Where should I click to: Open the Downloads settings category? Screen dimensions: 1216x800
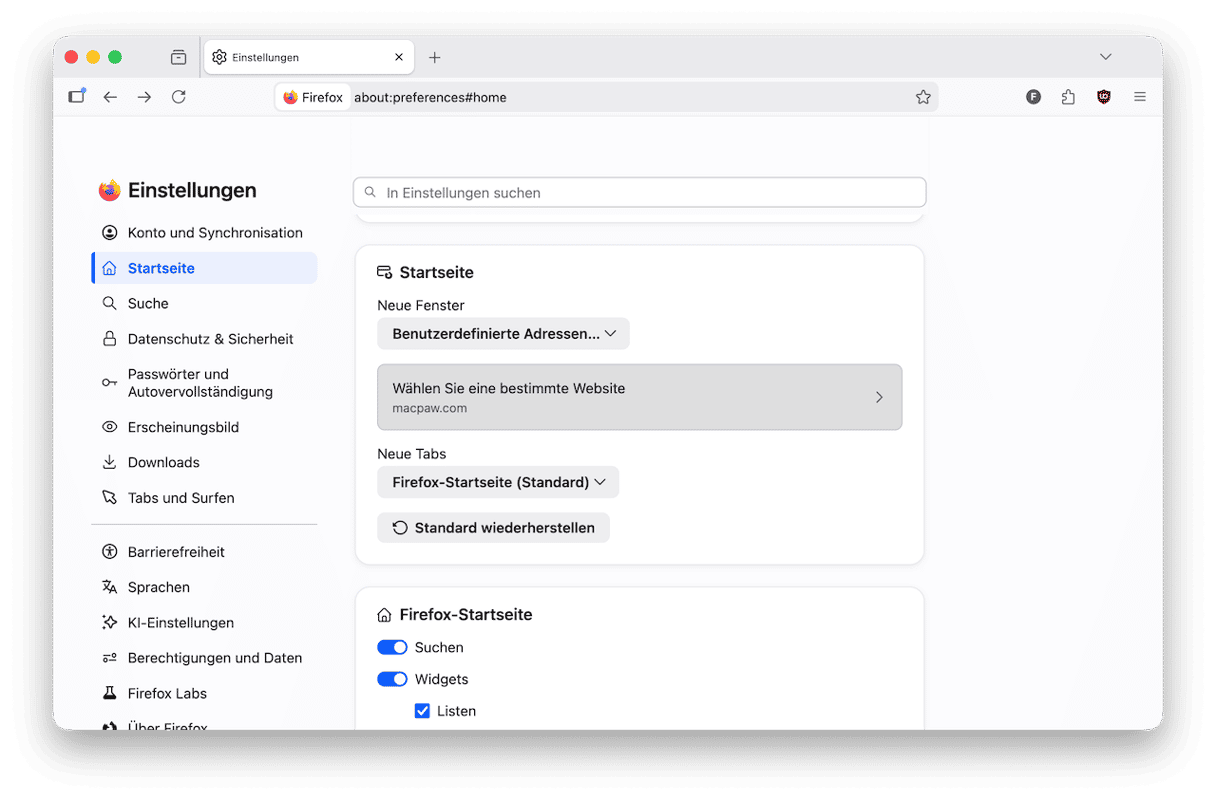tap(204, 462)
